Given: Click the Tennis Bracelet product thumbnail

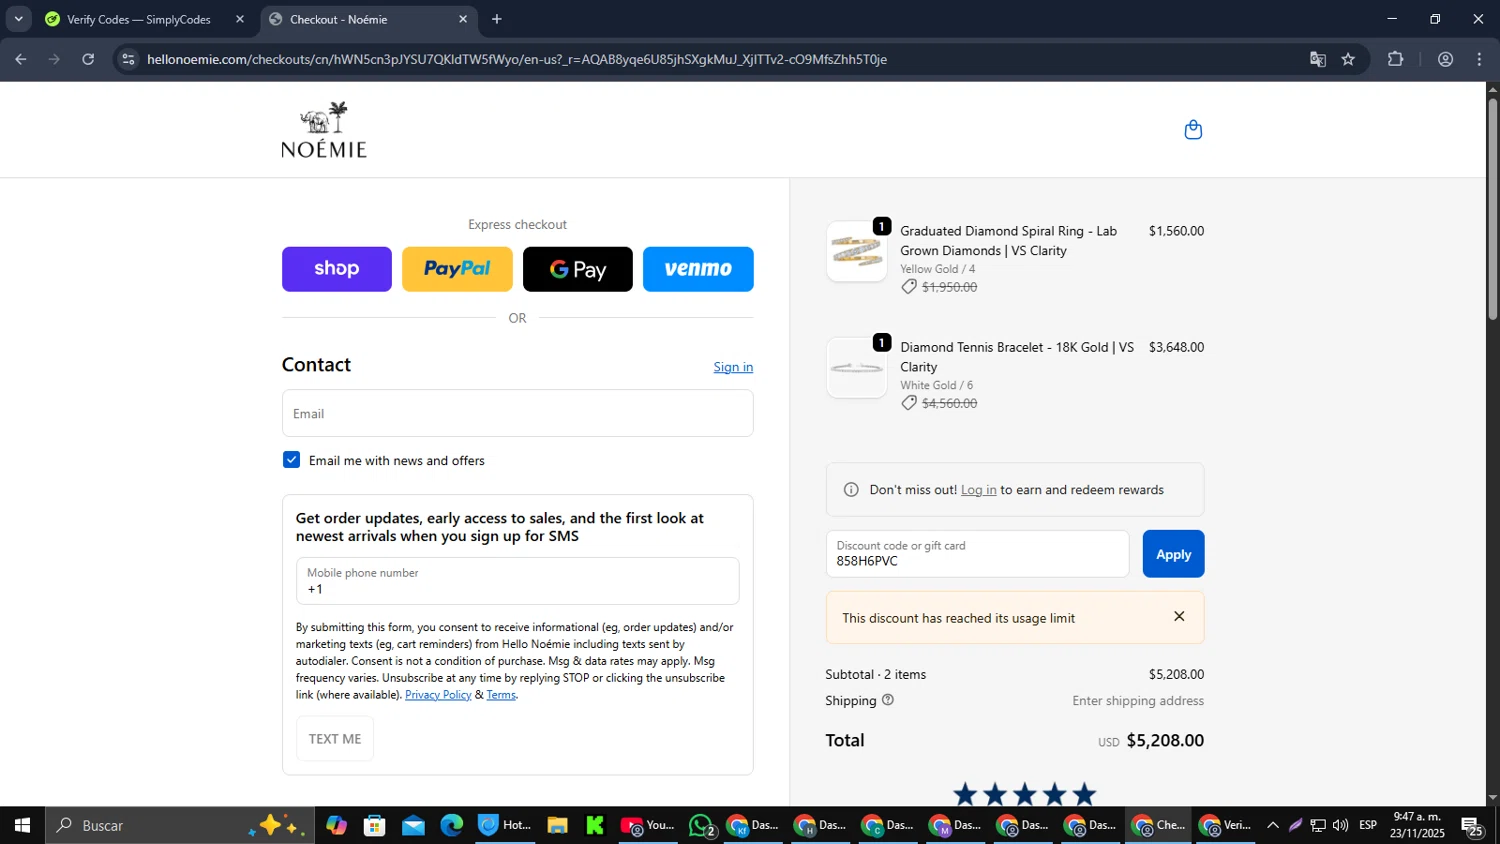Looking at the screenshot, I should point(857,368).
